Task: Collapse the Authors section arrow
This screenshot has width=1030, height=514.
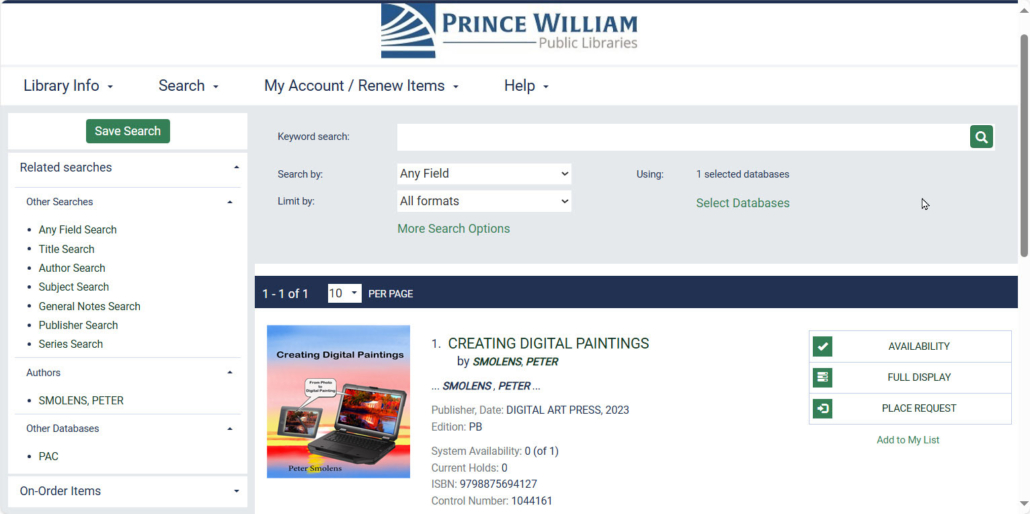Action: coord(229,373)
